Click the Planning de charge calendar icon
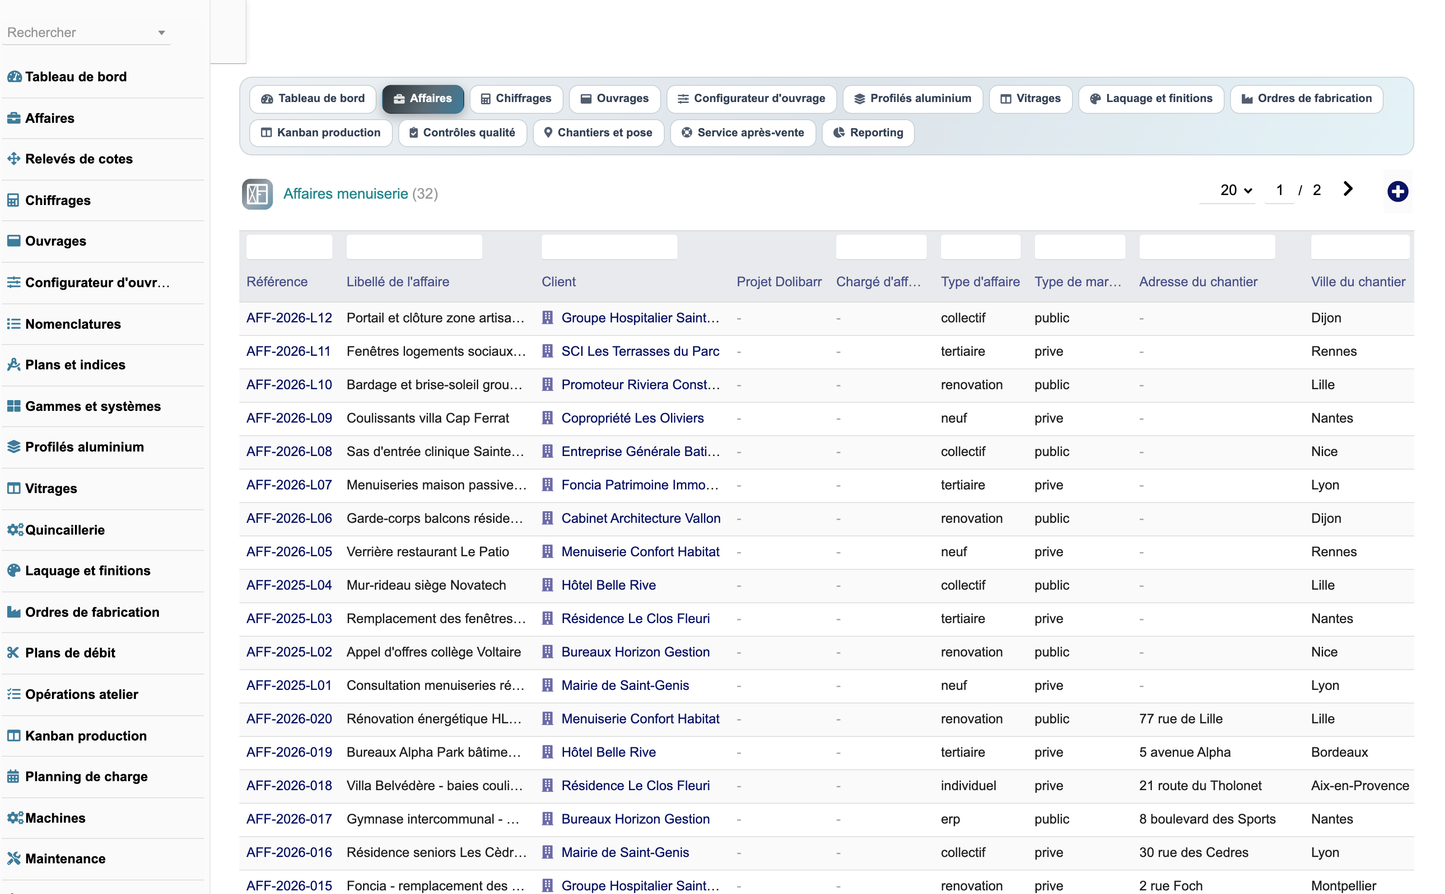 click(x=14, y=777)
